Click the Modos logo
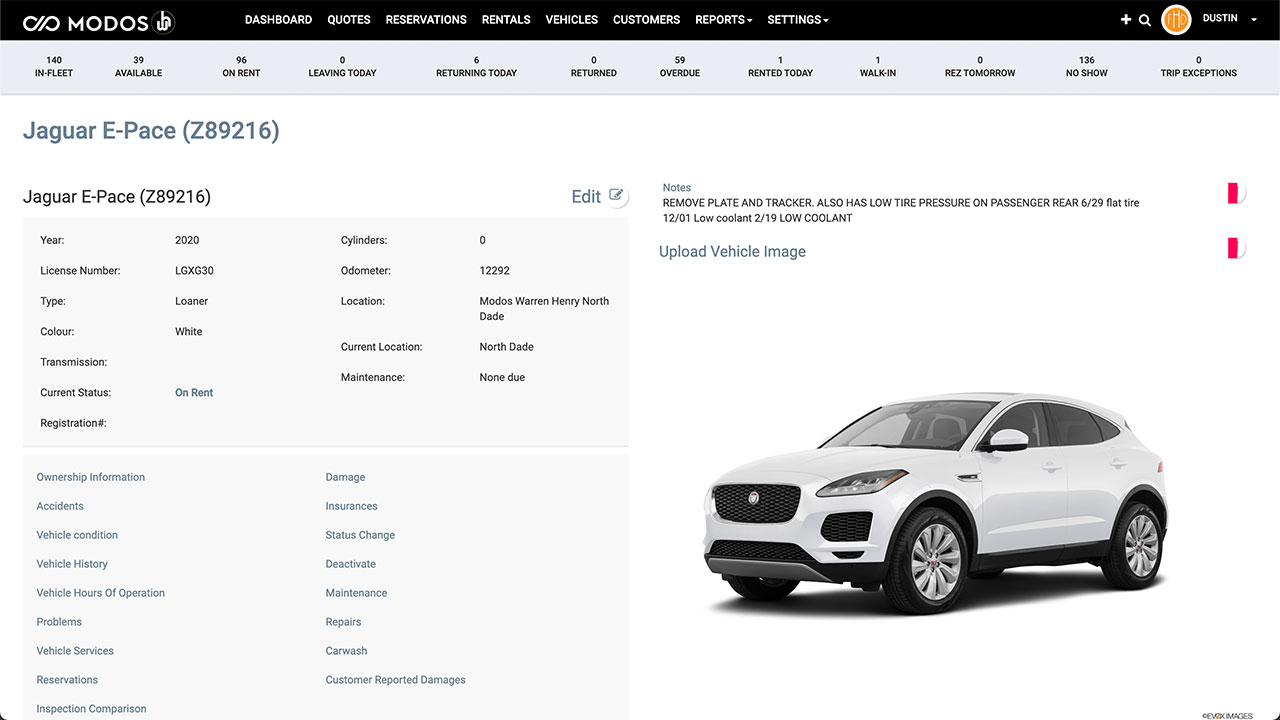Viewport: 1280px width, 720px height. (98, 21)
